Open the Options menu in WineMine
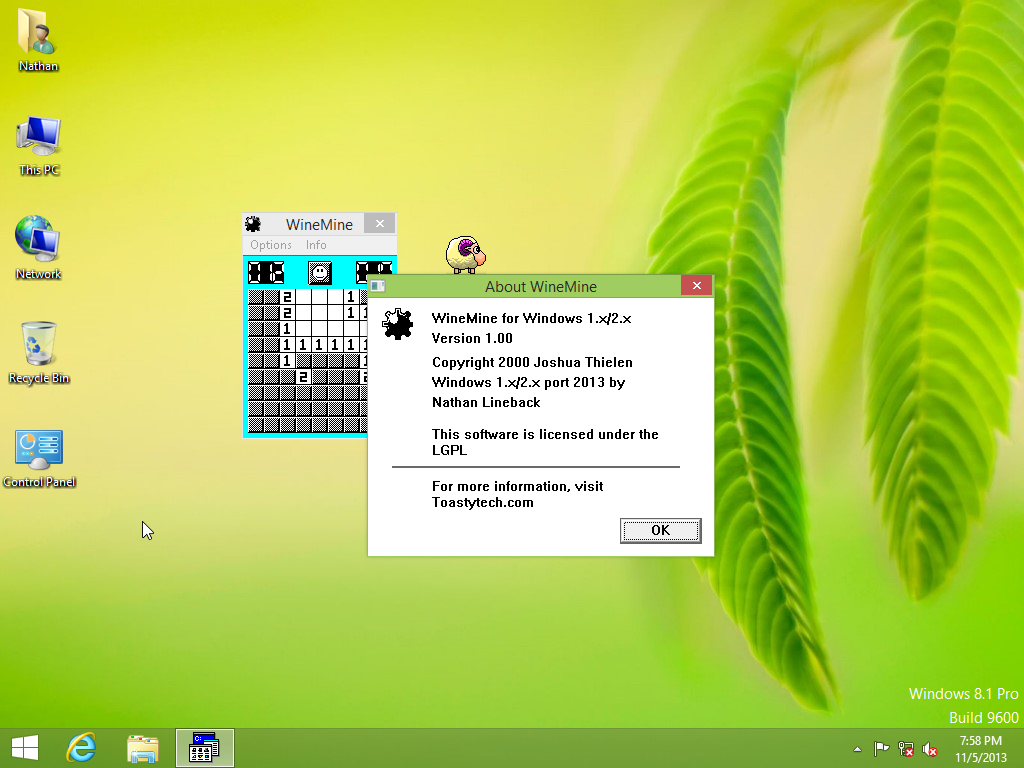Image resolution: width=1024 pixels, height=768 pixels. 271,245
